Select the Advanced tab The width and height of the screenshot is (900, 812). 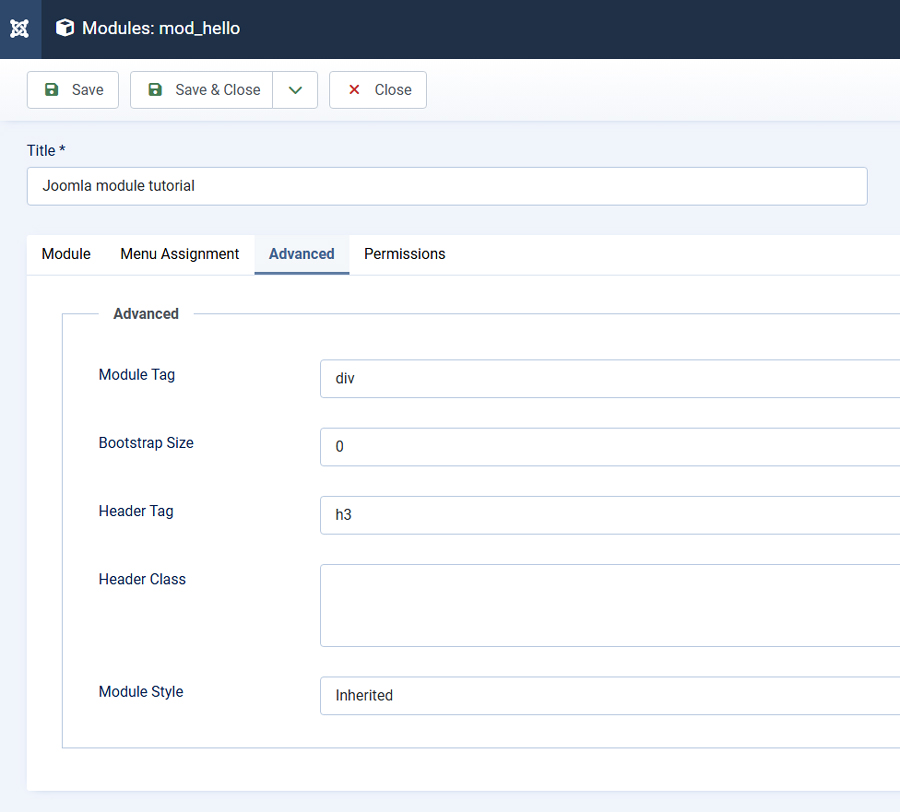click(x=301, y=254)
